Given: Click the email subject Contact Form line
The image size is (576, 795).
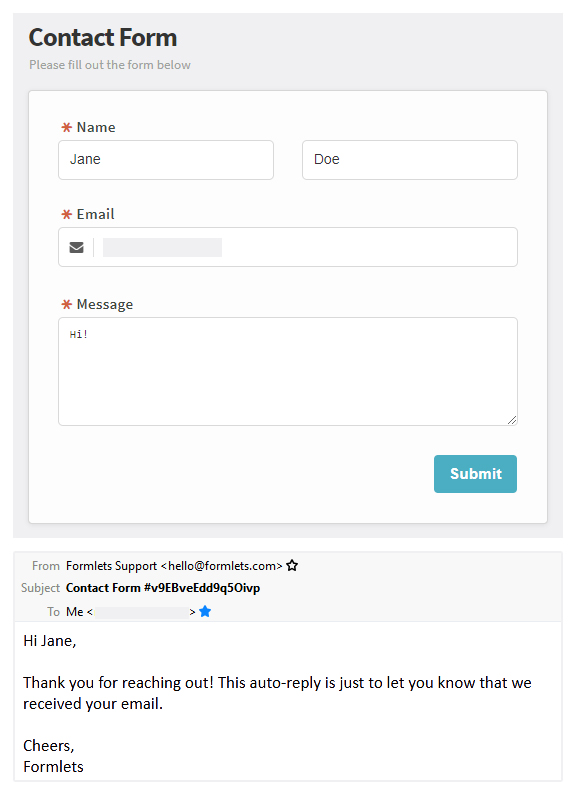Looking at the screenshot, I should pyautogui.click(x=163, y=588).
